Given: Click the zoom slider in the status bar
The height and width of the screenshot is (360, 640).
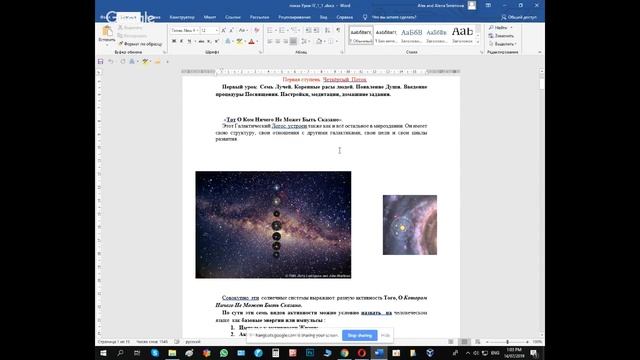Looking at the screenshot, I should [x=507, y=342].
